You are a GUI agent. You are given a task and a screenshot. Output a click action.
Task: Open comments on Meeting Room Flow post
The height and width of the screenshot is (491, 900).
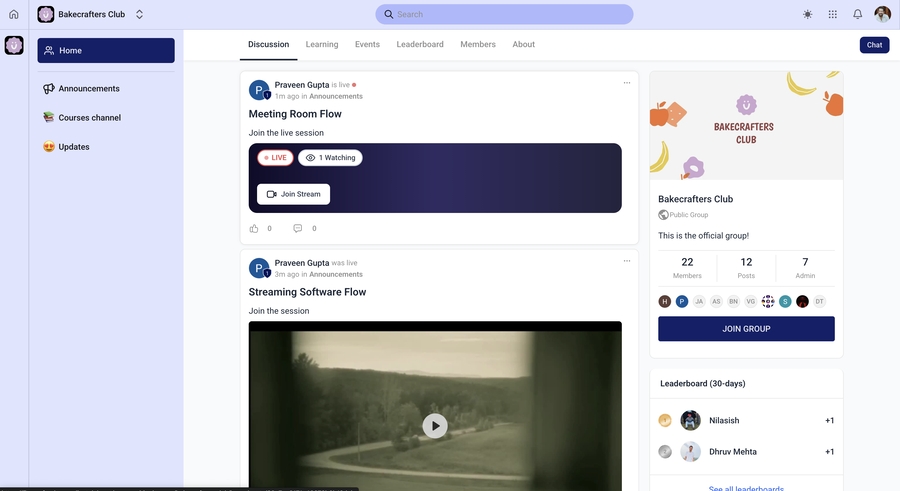click(298, 229)
